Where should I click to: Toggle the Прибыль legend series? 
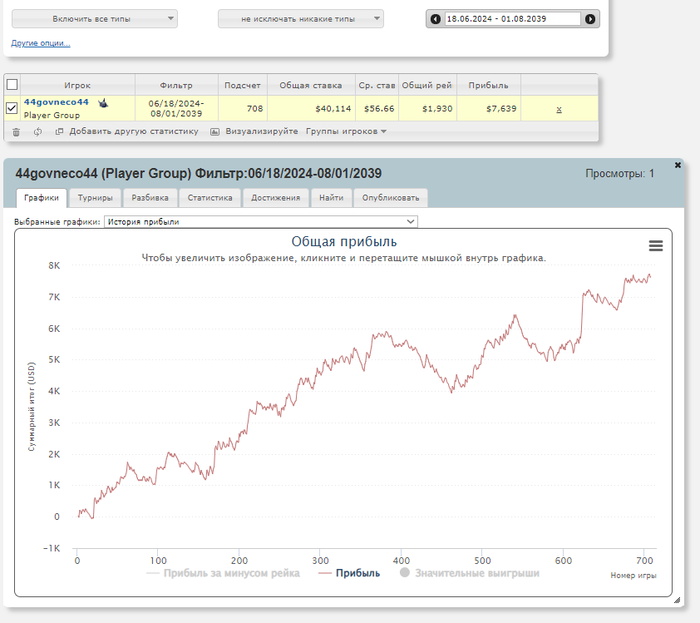coord(349,573)
